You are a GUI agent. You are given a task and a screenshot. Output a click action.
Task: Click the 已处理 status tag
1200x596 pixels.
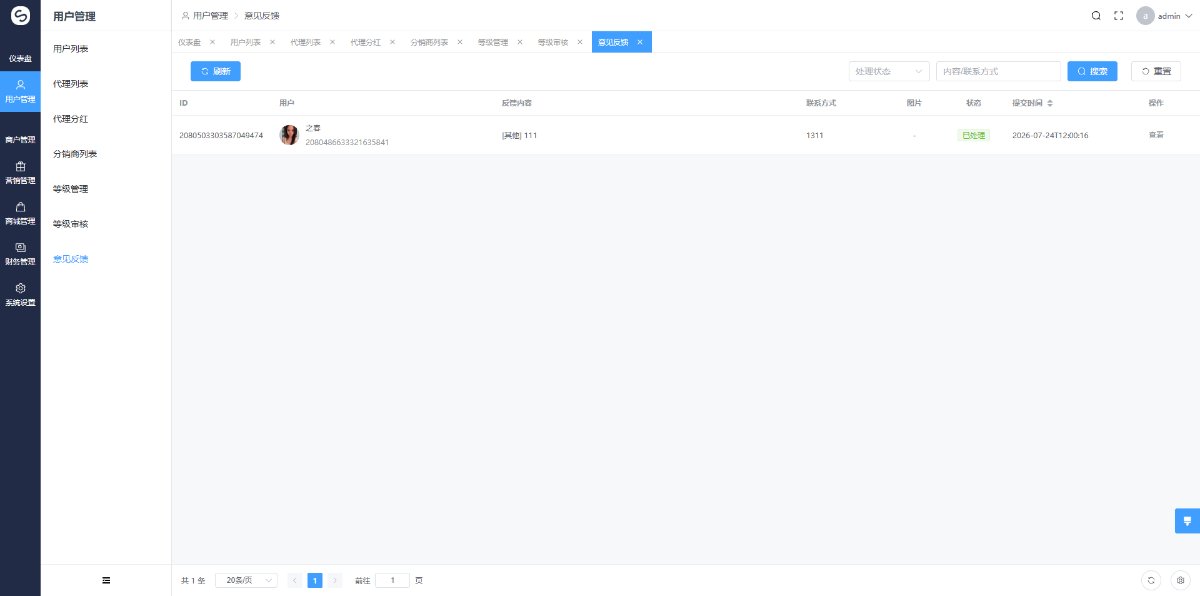tap(973, 135)
